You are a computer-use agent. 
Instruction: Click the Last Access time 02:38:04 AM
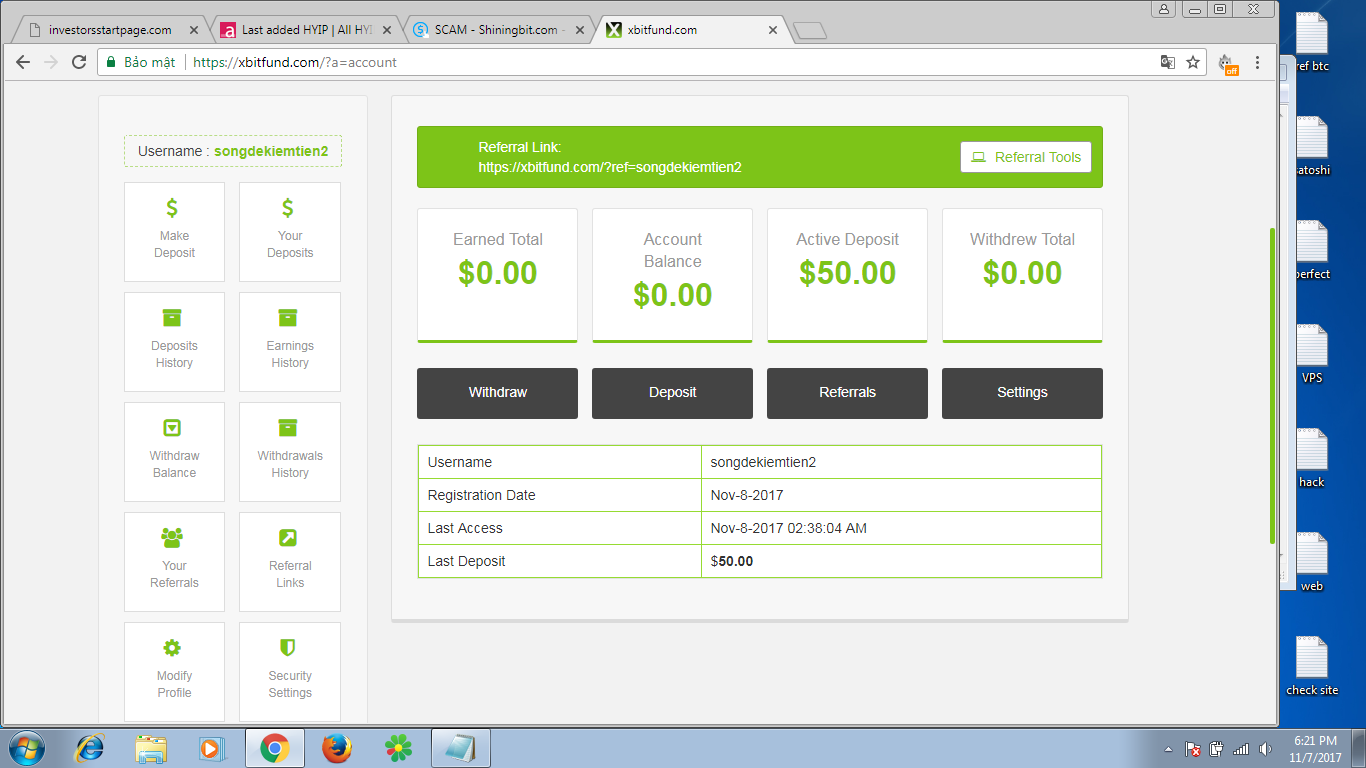point(825,528)
